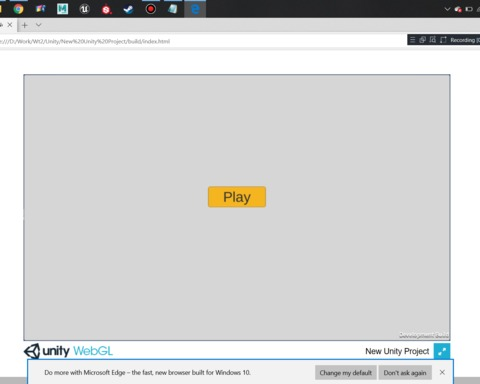Screen dimensions: 480x384
Task: Click the crop region icon in recording overlay
Action: coord(443,40)
